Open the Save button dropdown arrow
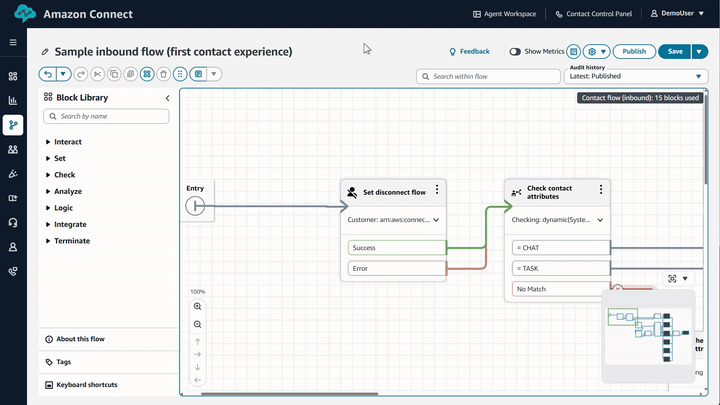720x405 pixels. point(699,51)
